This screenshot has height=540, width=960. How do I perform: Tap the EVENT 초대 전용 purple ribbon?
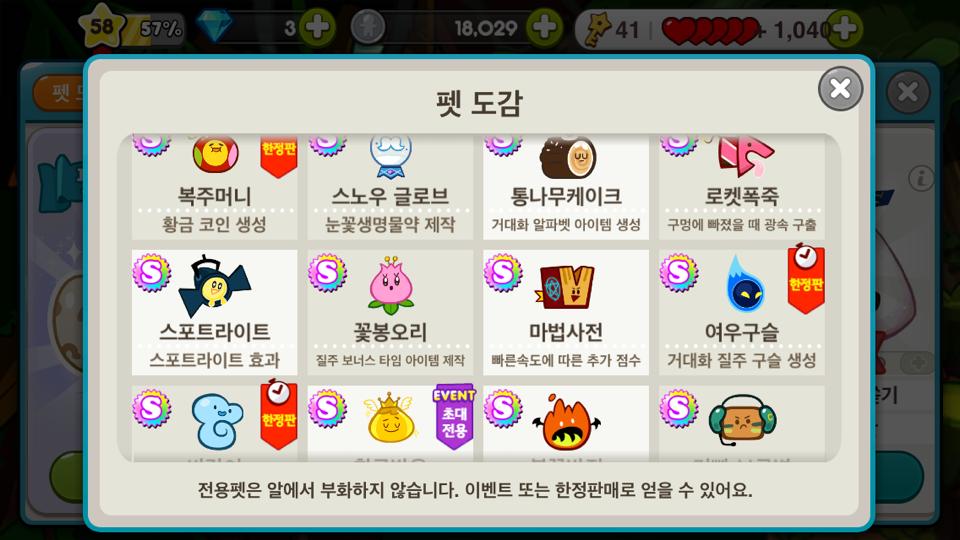point(454,416)
